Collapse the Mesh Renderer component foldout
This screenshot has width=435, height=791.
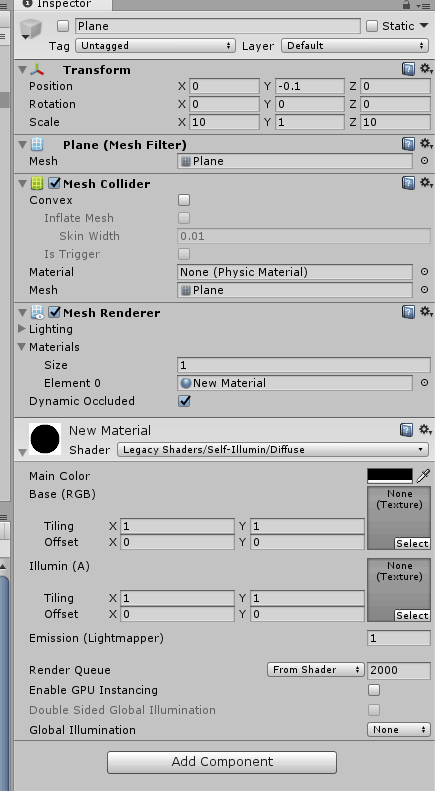tap(23, 313)
